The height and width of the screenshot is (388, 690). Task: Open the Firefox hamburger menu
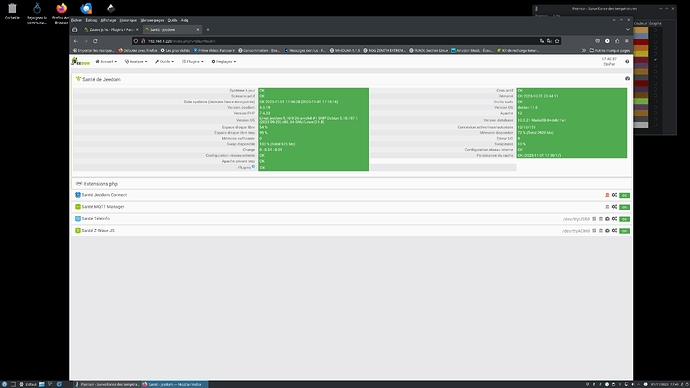[627, 41]
